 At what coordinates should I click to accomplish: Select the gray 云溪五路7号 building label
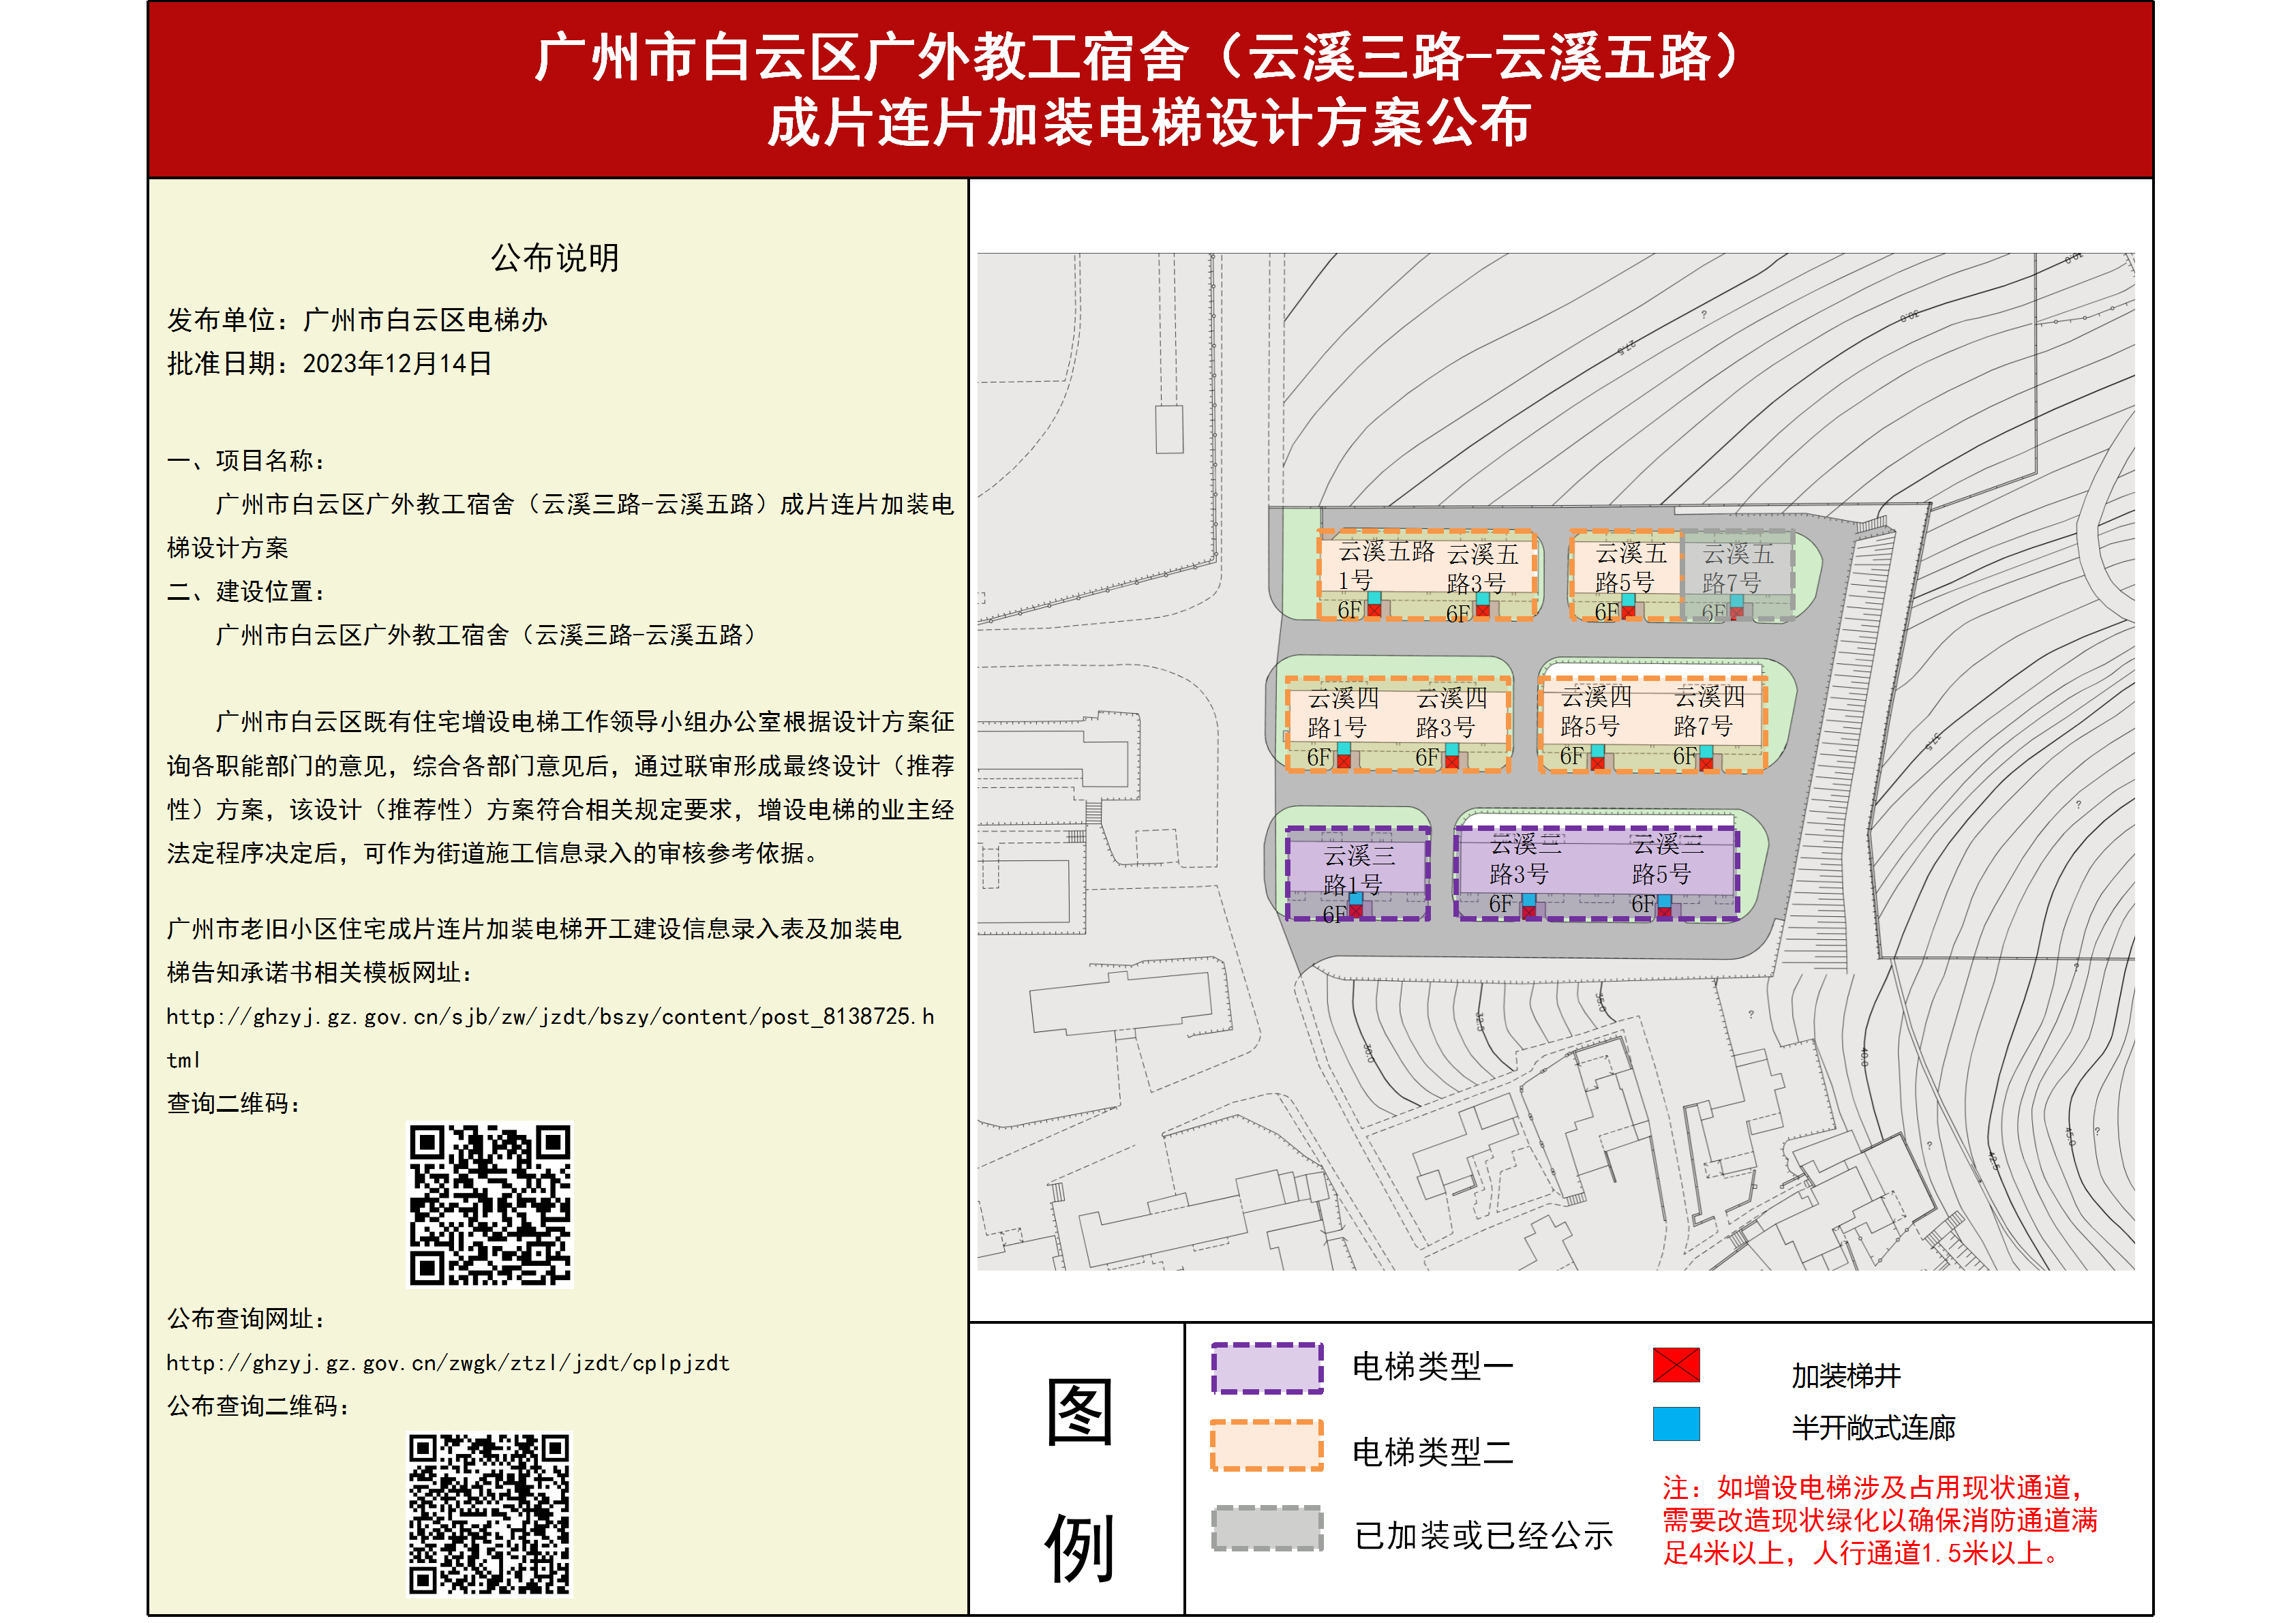click(1737, 569)
